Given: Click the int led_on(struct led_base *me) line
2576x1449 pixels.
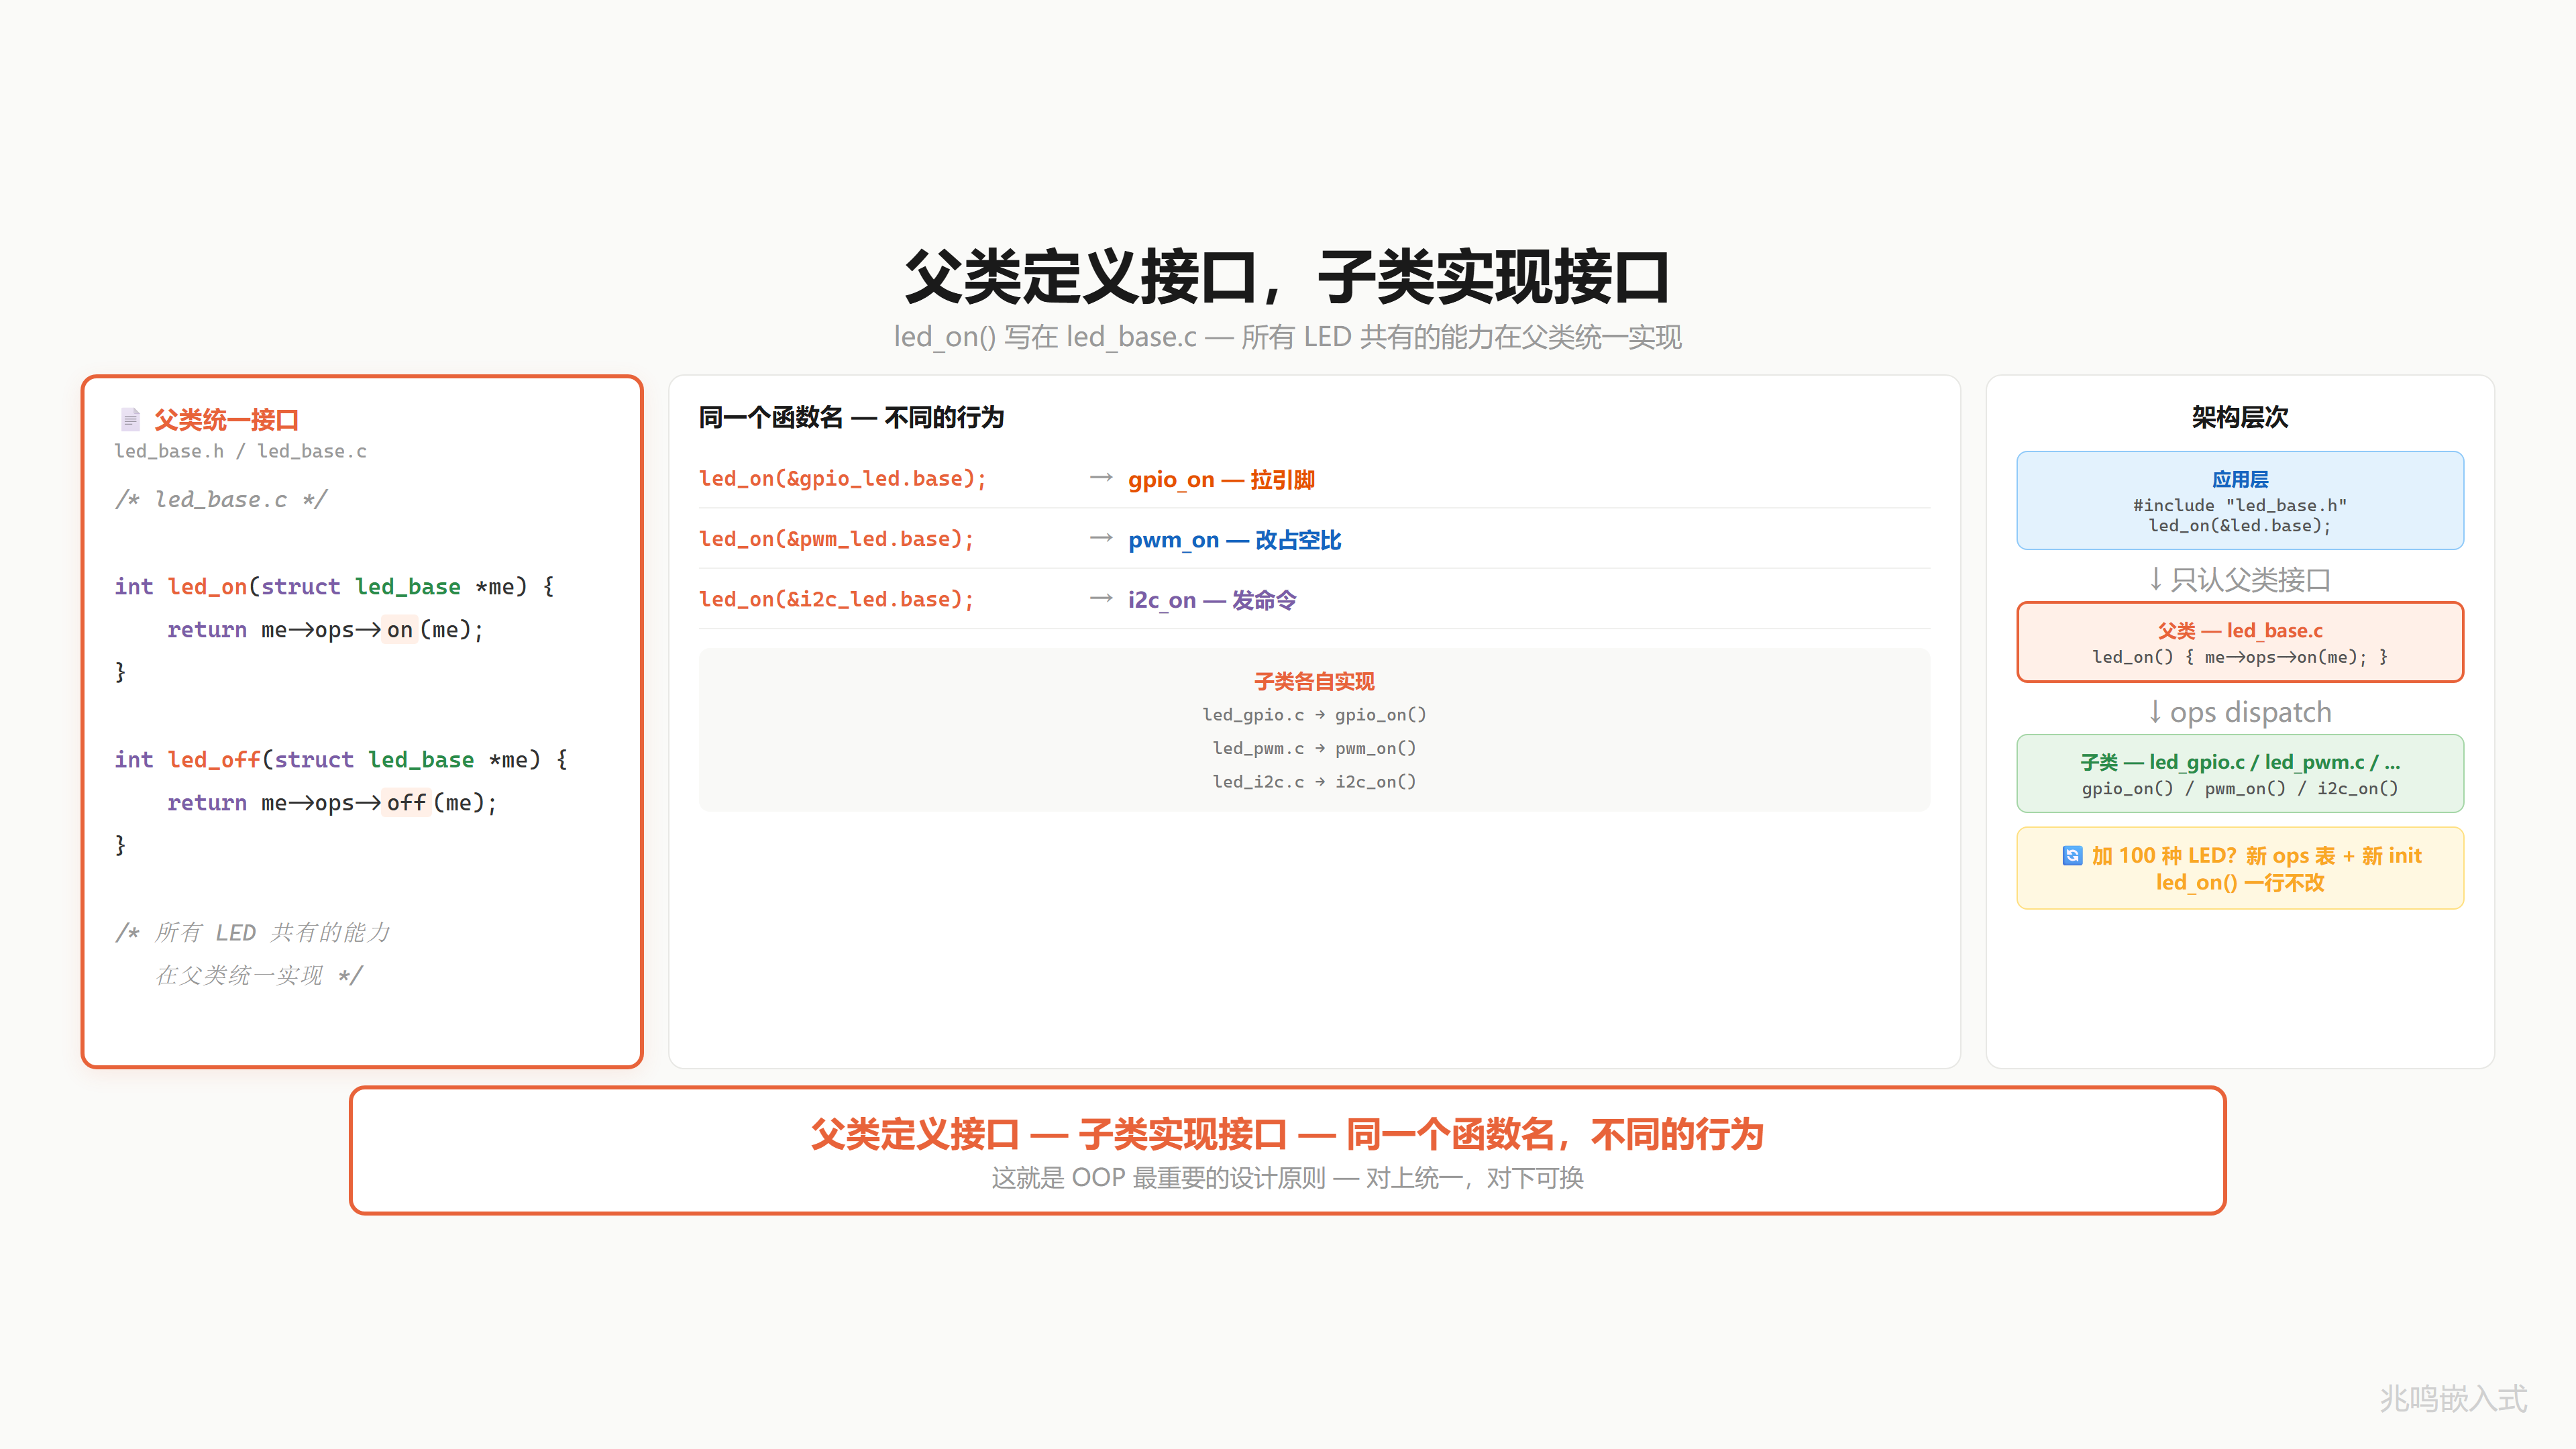Looking at the screenshot, I should click(x=334, y=587).
